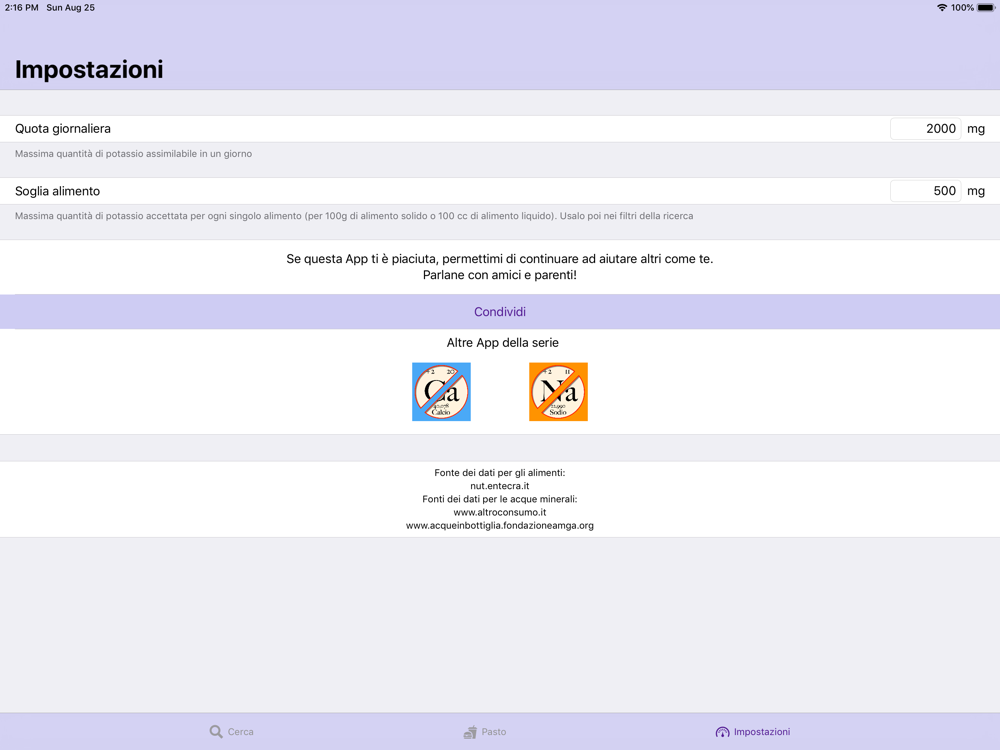Tap the mg unit next to 500
Viewport: 1000px width, 750px height.
point(976,191)
